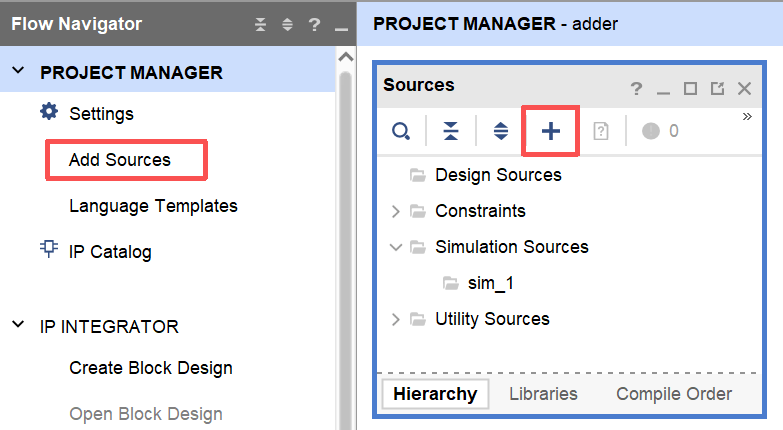This screenshot has height=430, width=783.
Task: Click the search icon in Sources panel
Action: click(401, 131)
